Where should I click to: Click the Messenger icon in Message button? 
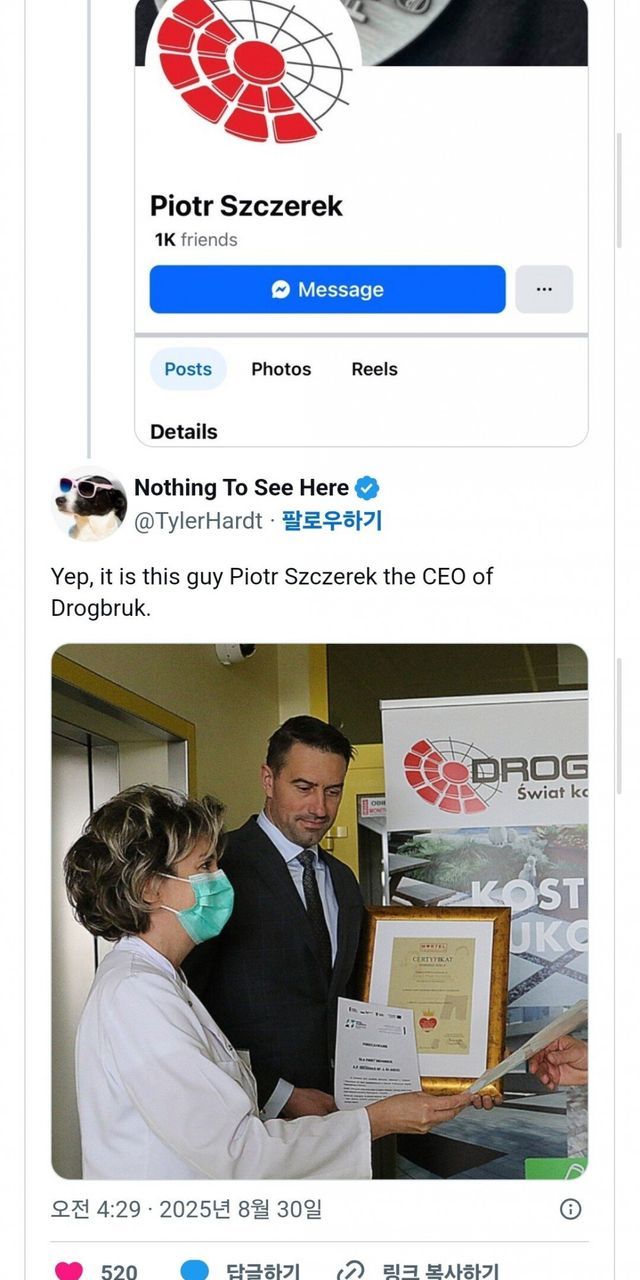point(281,289)
